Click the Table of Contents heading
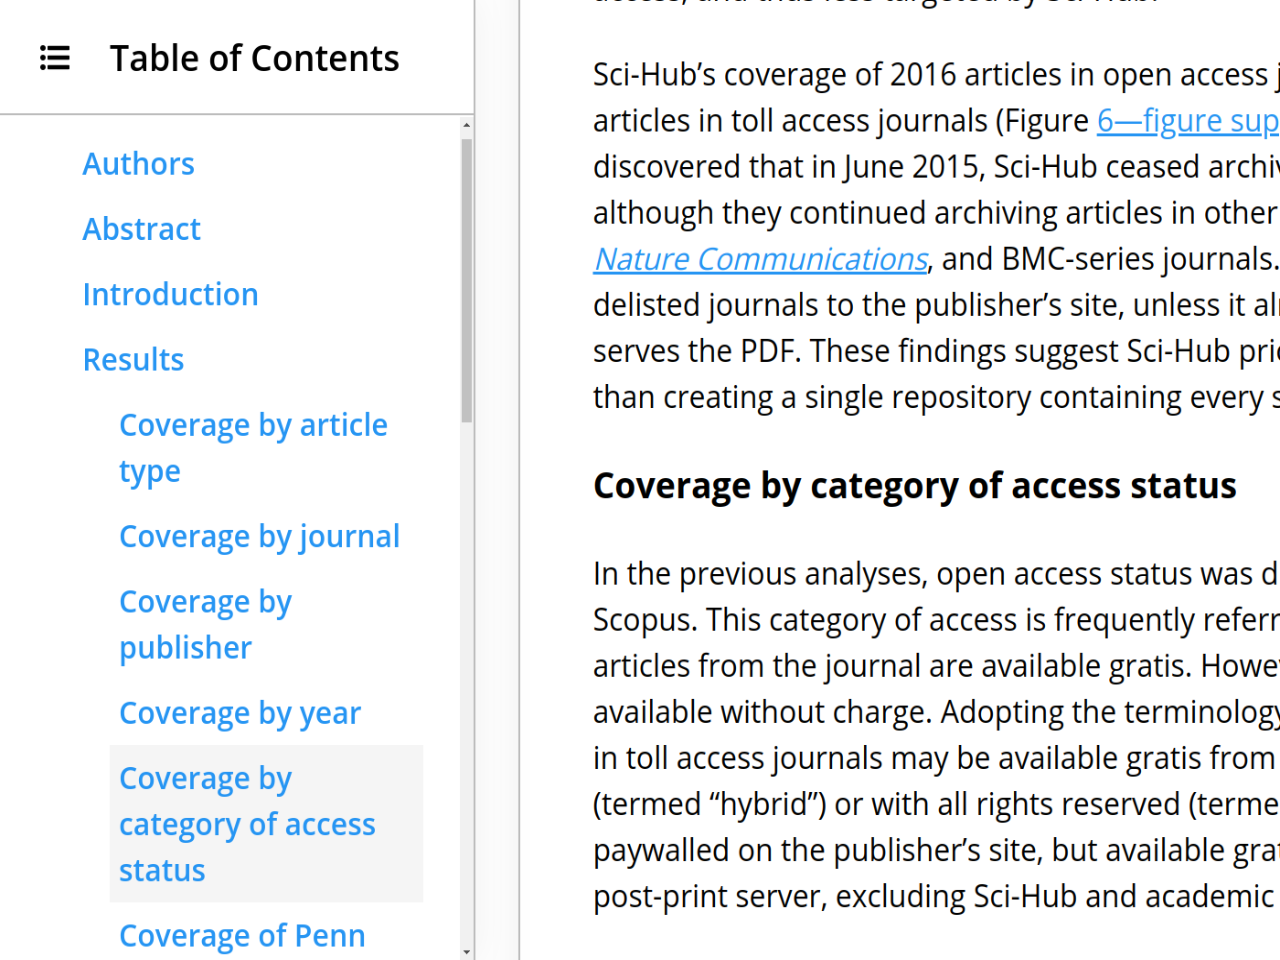This screenshot has width=1280, height=960. click(254, 58)
